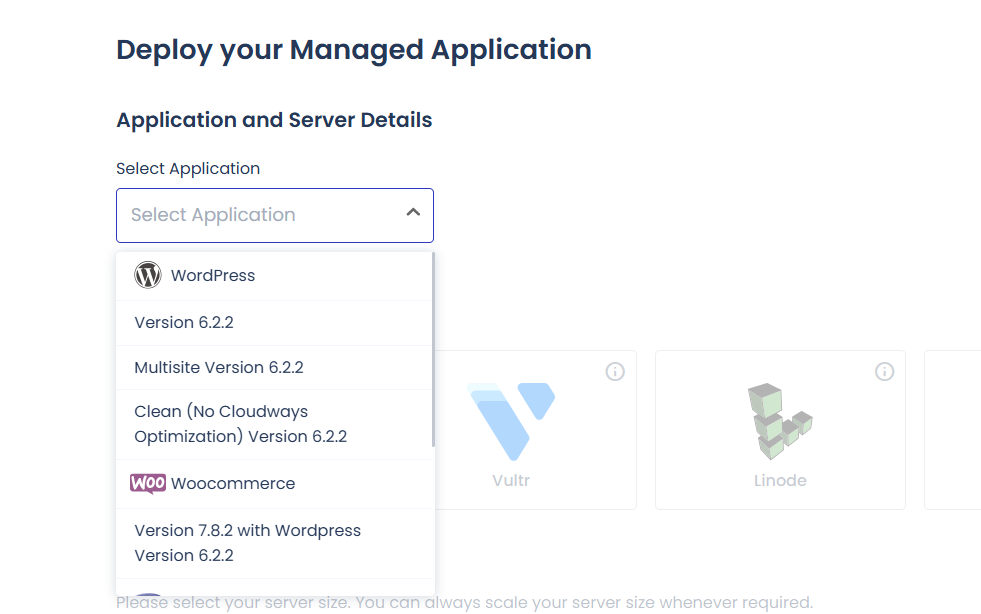Click the WordPress logo icon

[148, 275]
